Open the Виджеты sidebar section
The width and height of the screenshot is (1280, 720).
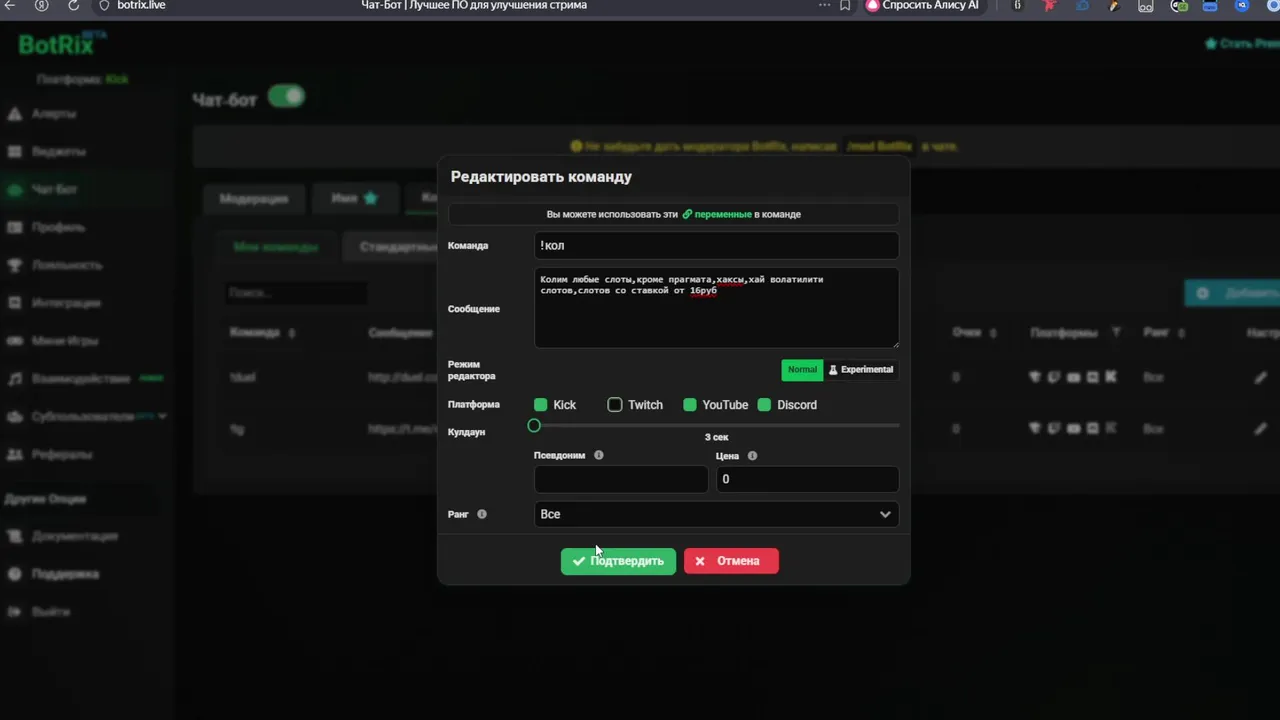click(46, 152)
